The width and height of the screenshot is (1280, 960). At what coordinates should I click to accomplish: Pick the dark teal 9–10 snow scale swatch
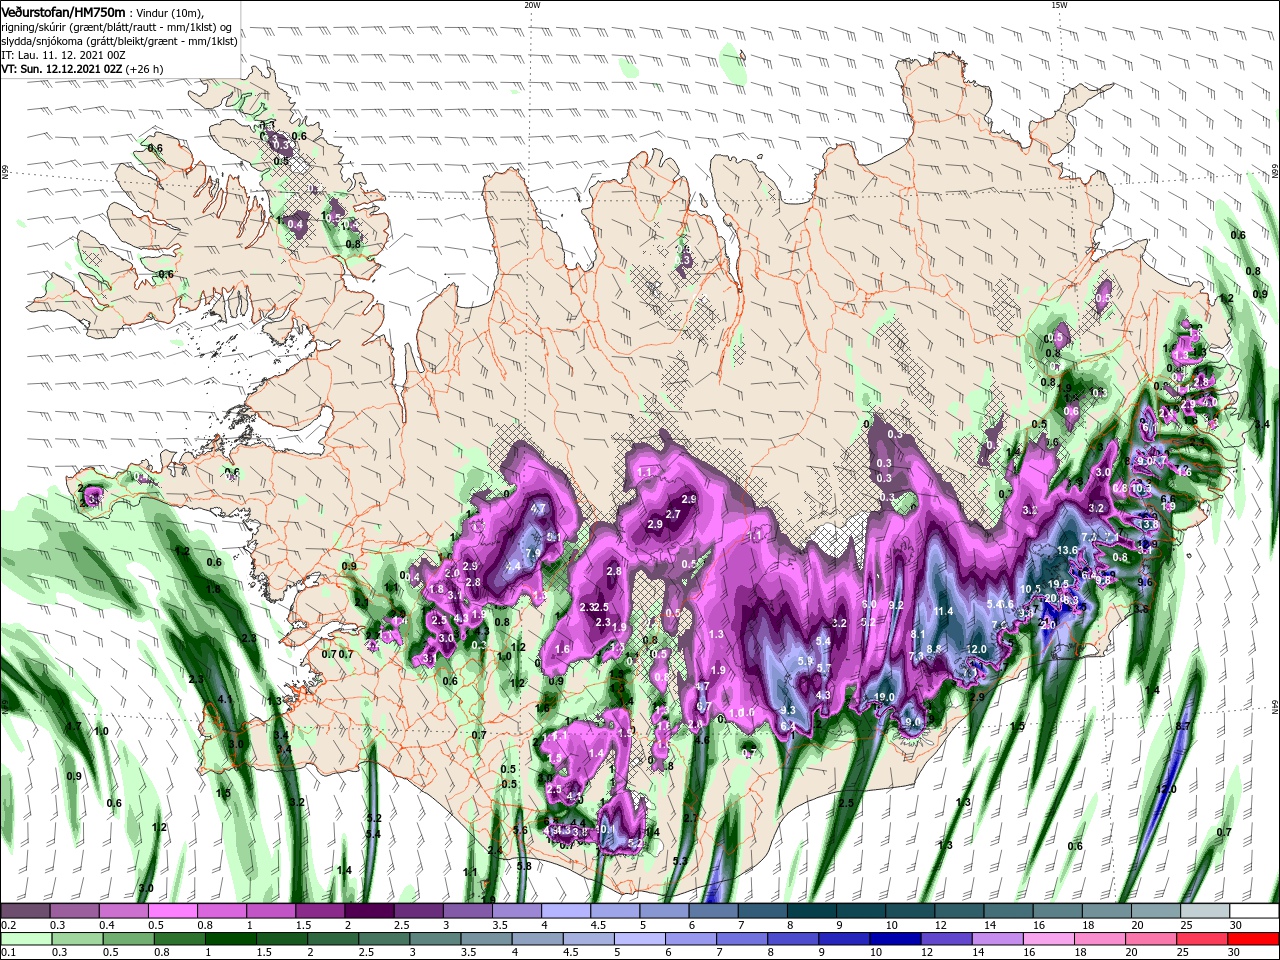pos(861,910)
